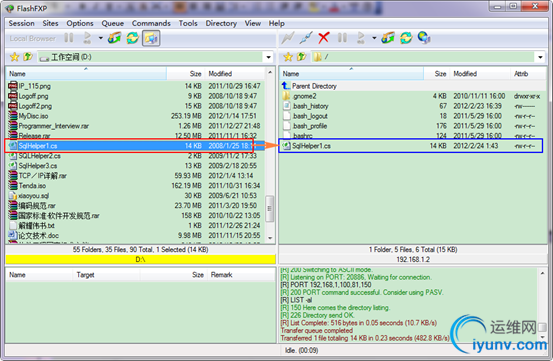This screenshot has width=553, height=361.
Task: Select the local file 论文技术.doc
Action: (x=135, y=235)
